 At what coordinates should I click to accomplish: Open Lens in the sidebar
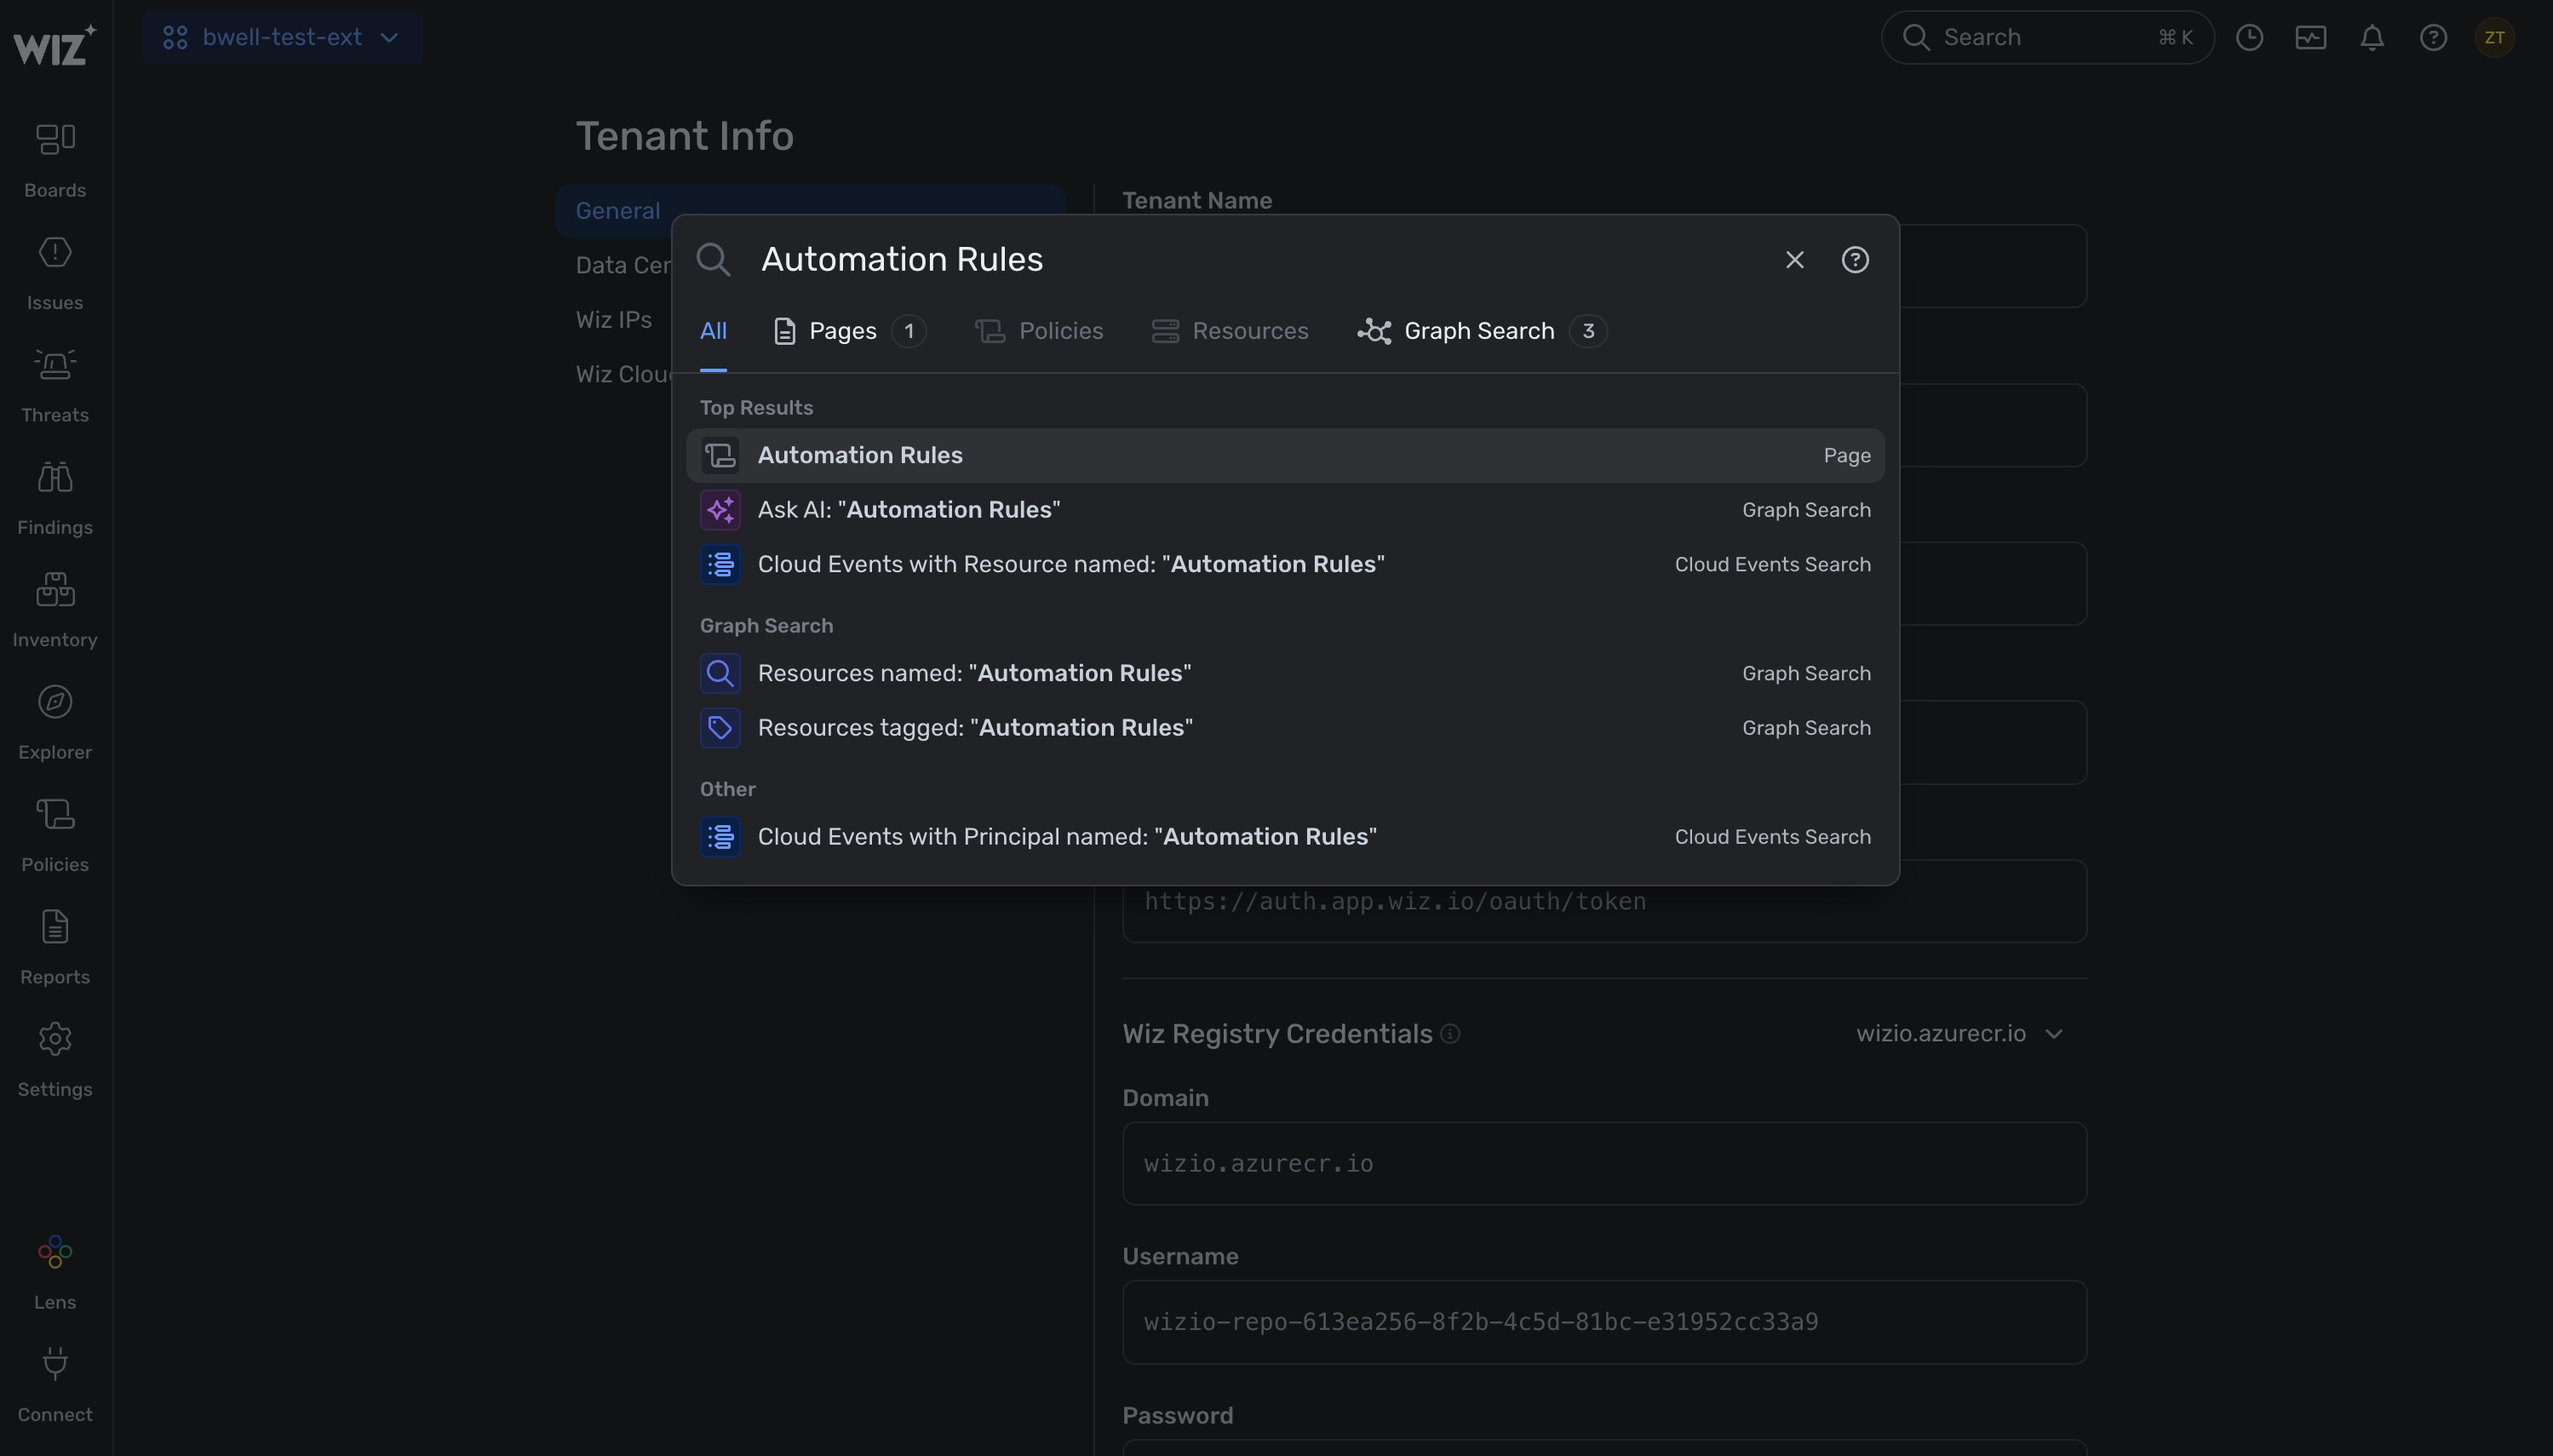tap(55, 1273)
